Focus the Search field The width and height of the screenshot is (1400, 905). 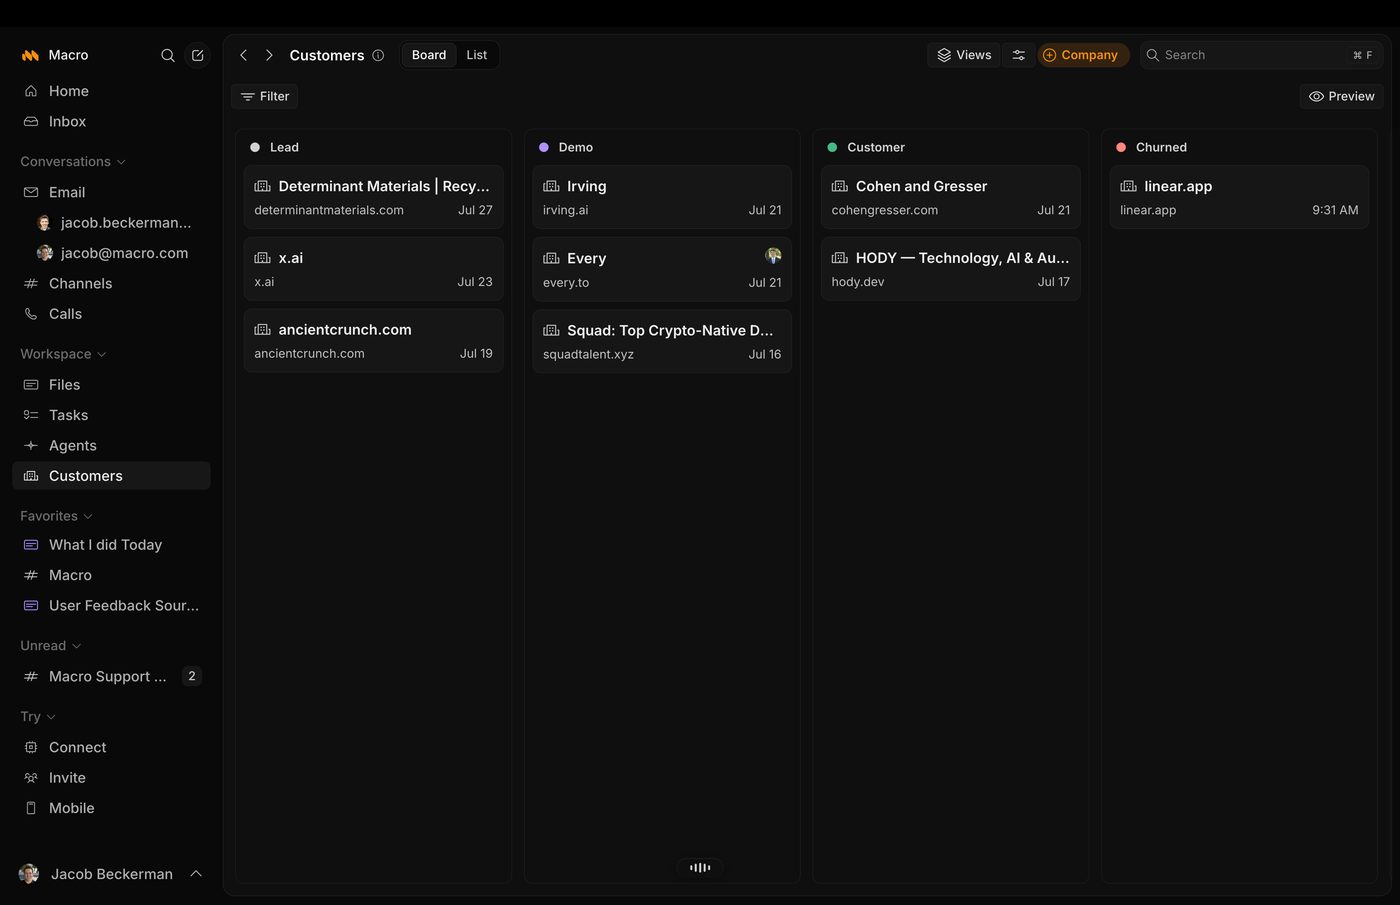pyautogui.click(x=1261, y=55)
